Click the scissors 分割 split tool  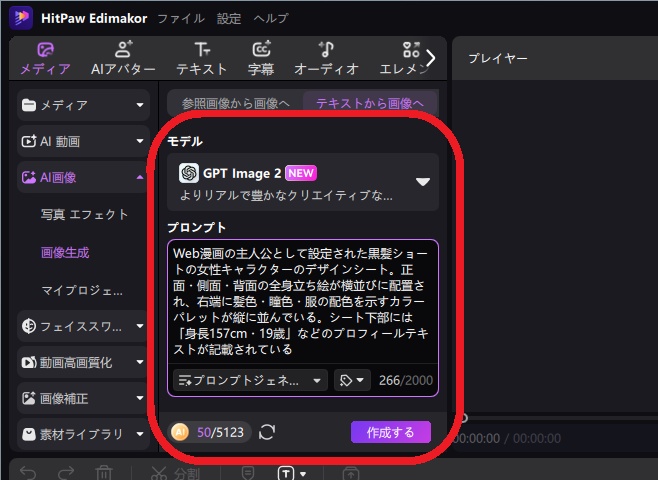pyautogui.click(x=175, y=473)
